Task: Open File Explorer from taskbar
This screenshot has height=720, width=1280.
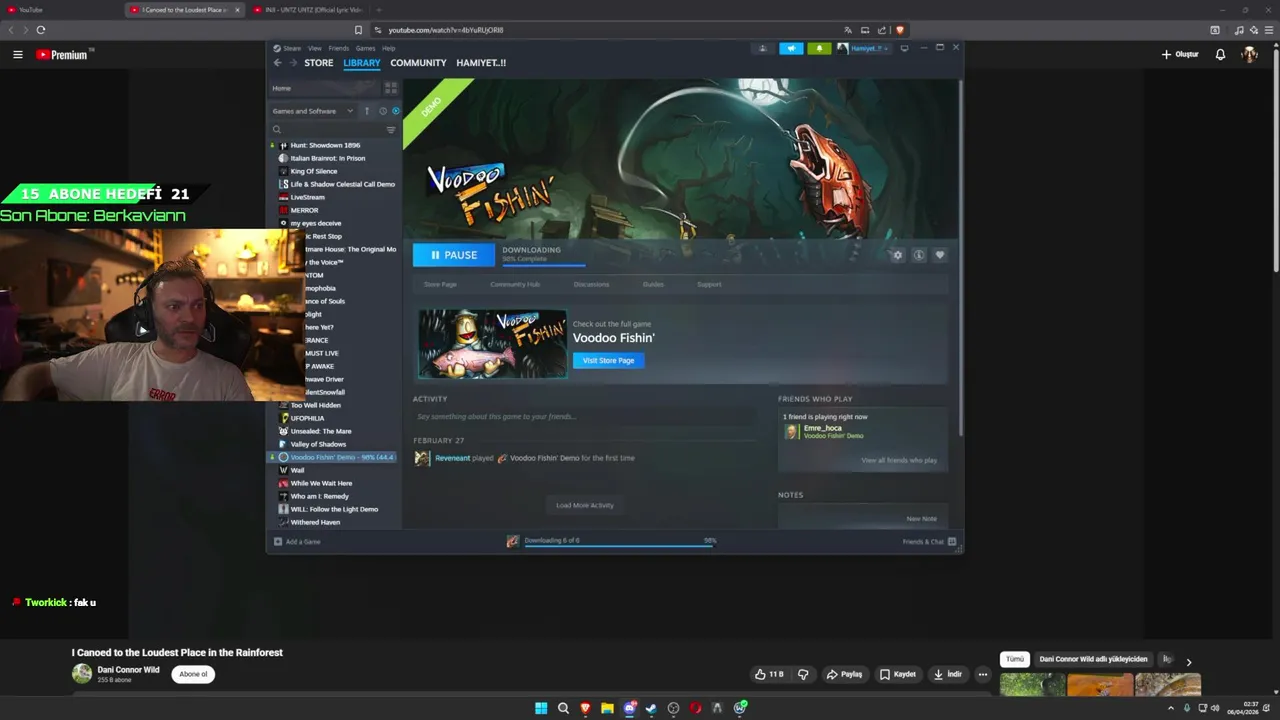Action: (x=607, y=708)
